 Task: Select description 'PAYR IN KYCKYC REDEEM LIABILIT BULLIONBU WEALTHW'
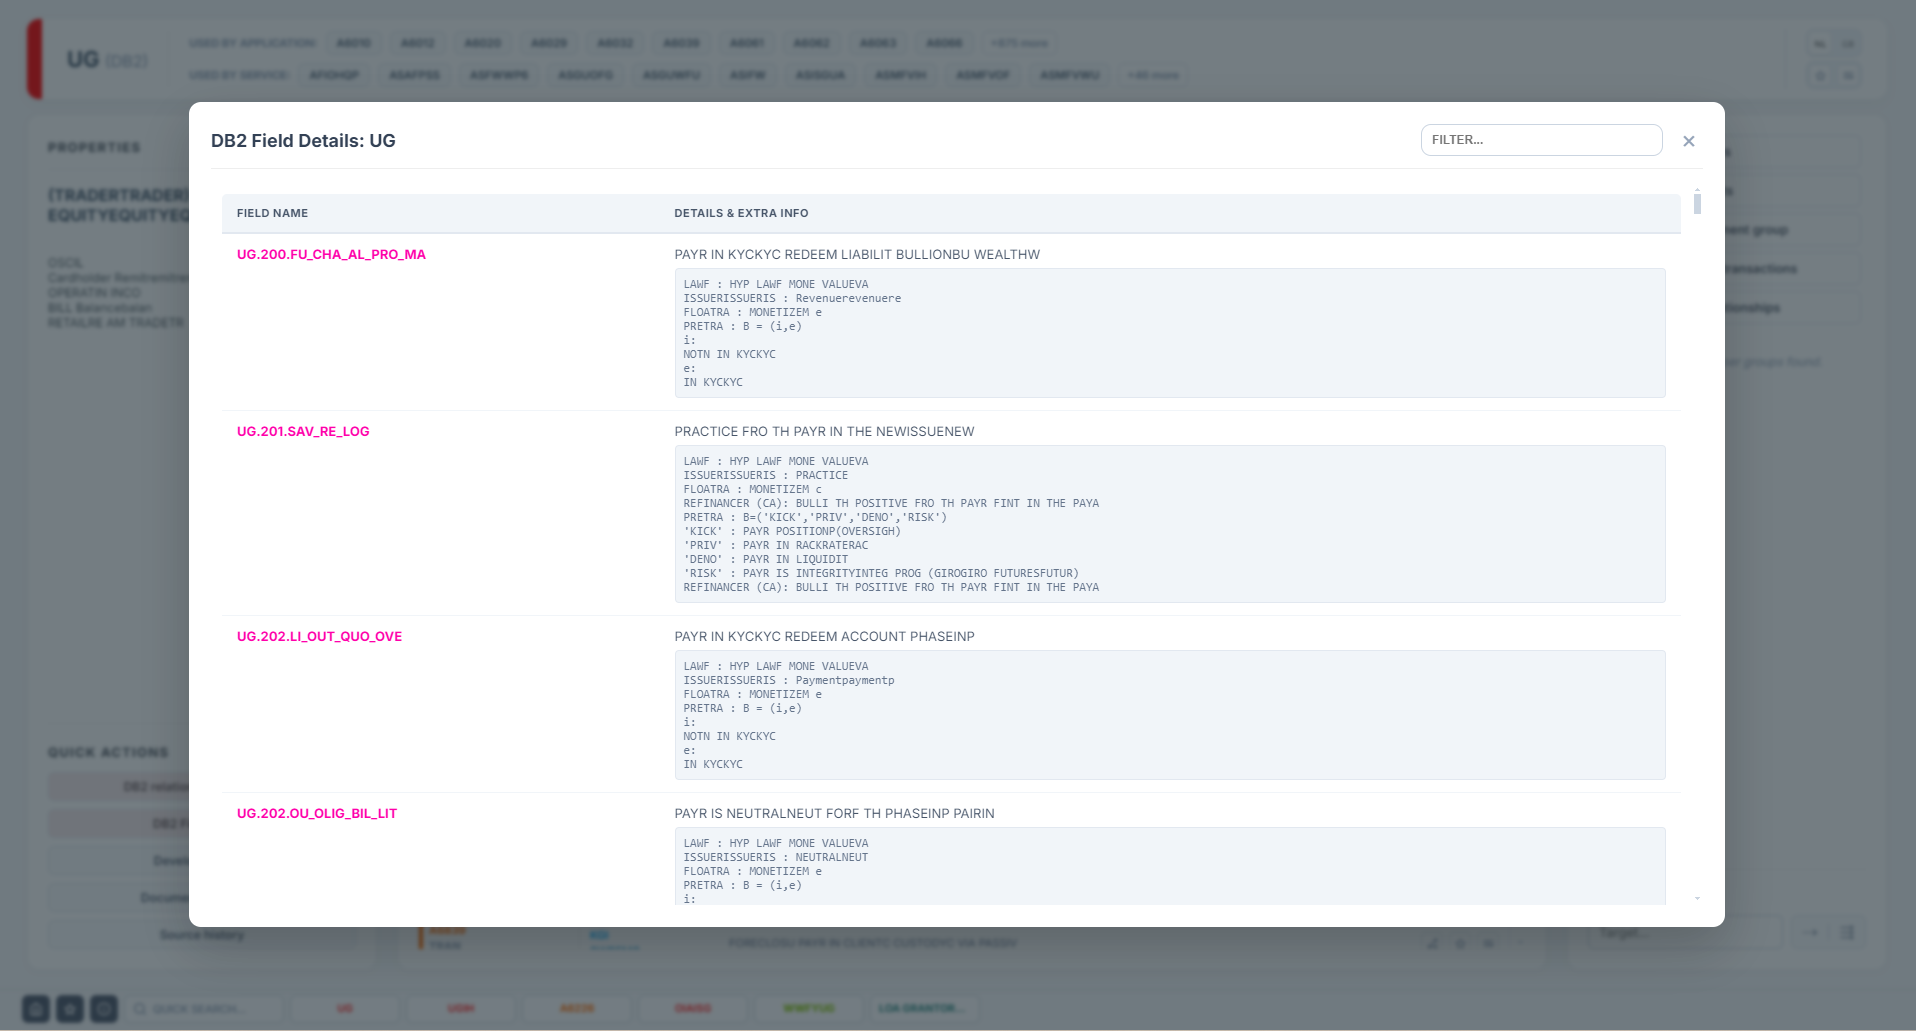(857, 254)
